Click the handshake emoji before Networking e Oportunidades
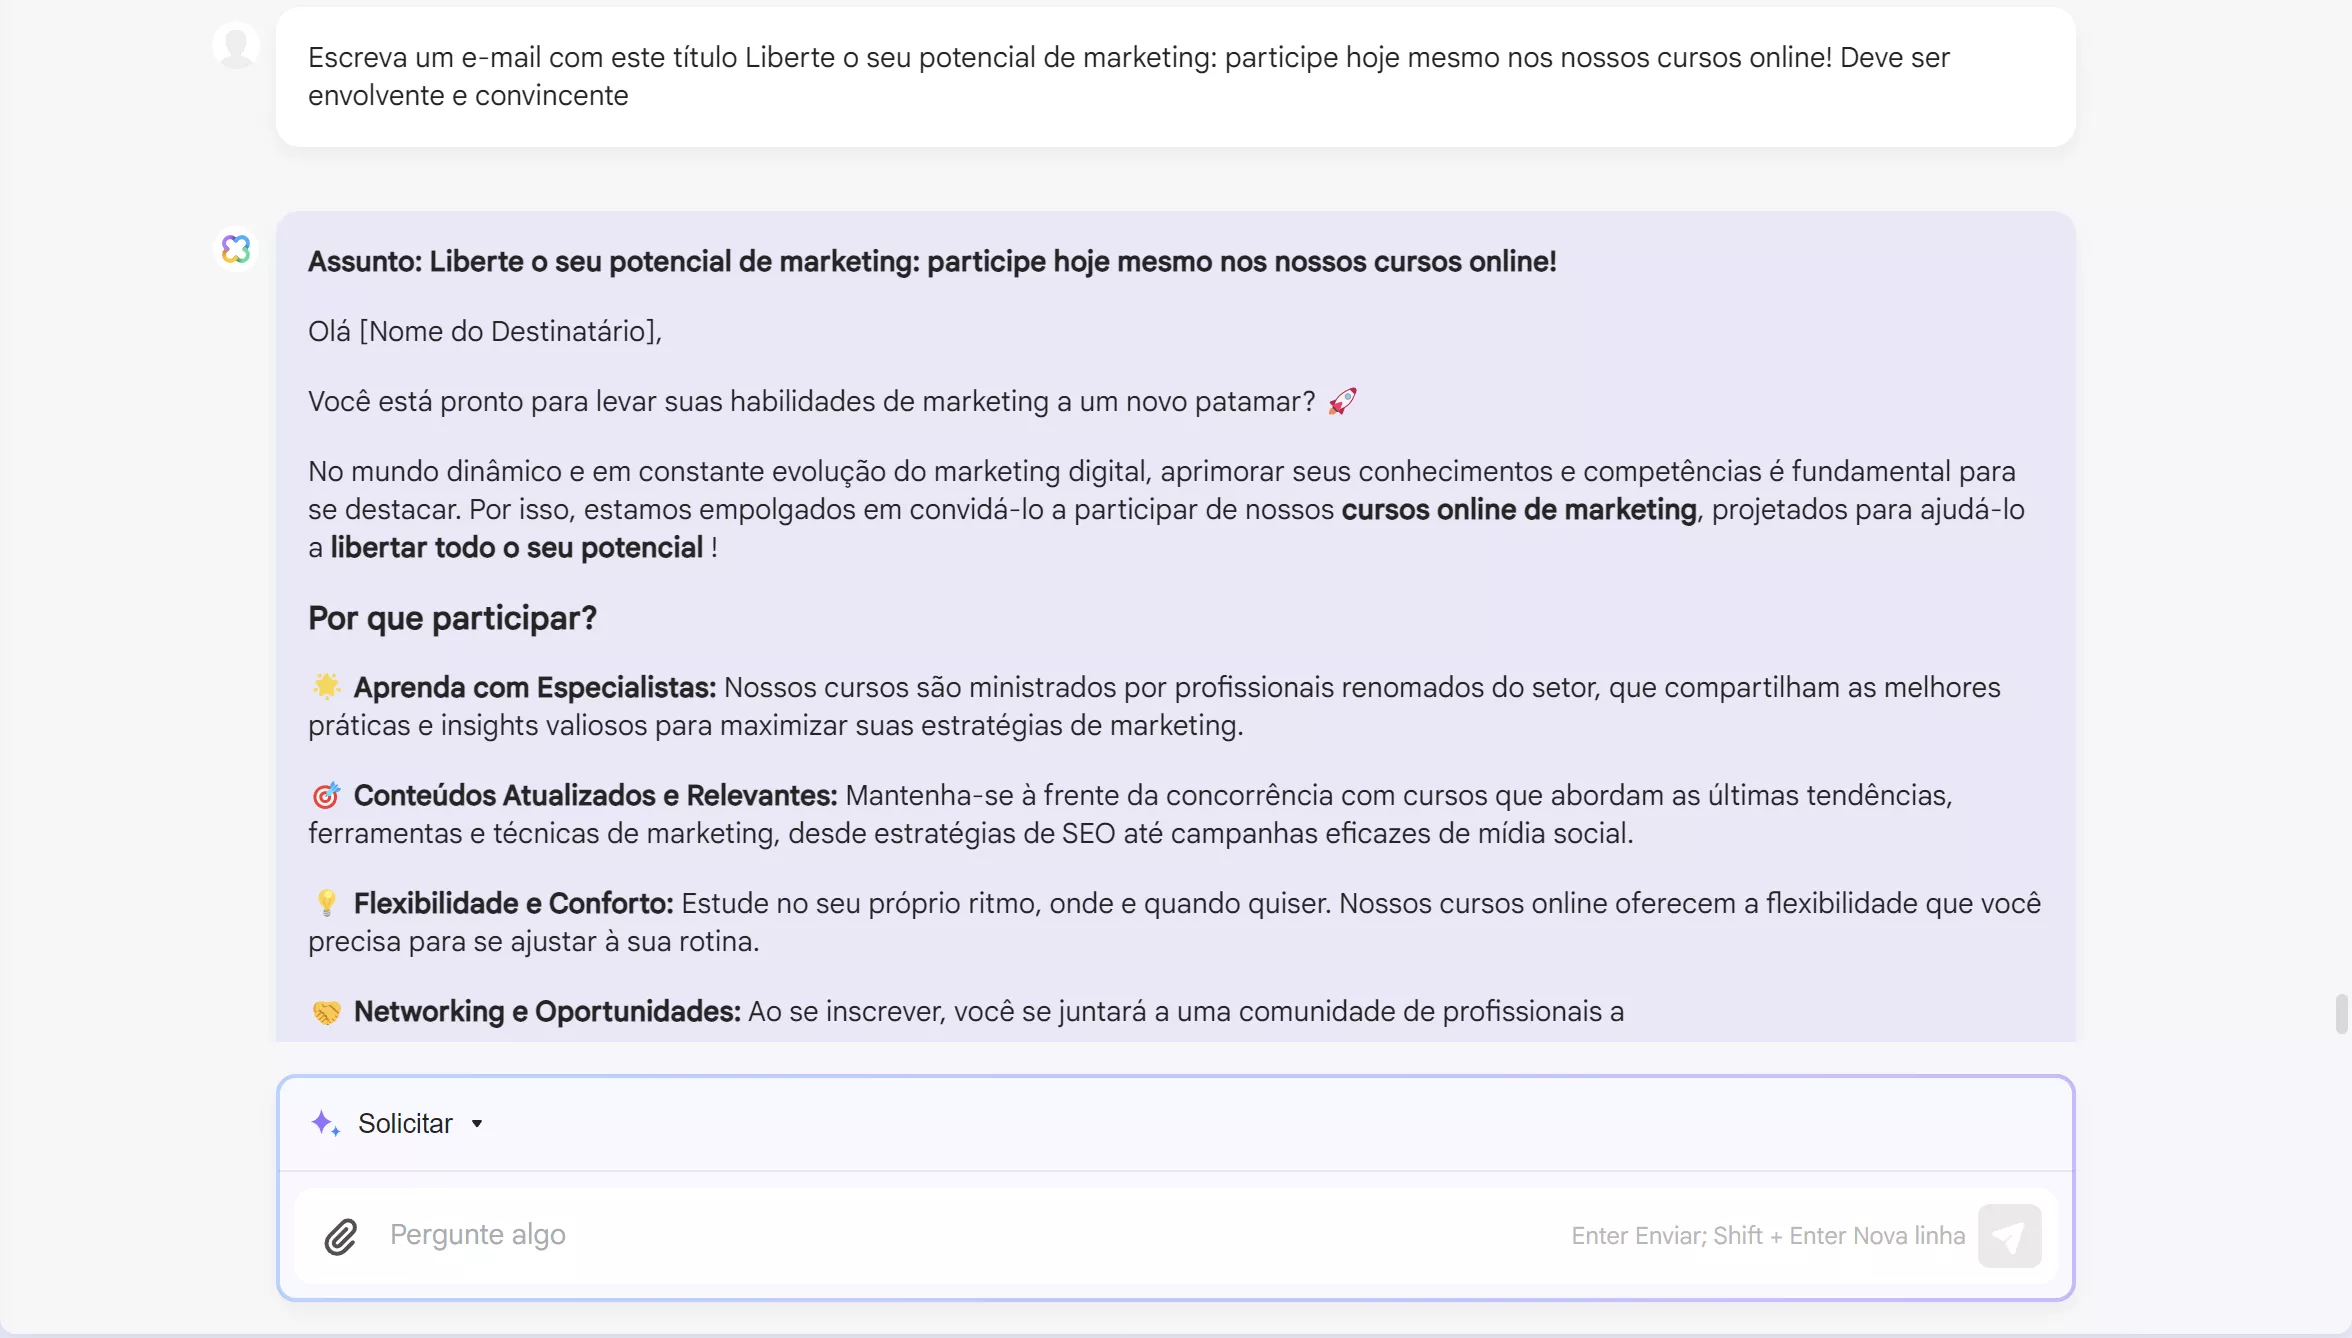The width and height of the screenshot is (2352, 1338). coord(326,1011)
